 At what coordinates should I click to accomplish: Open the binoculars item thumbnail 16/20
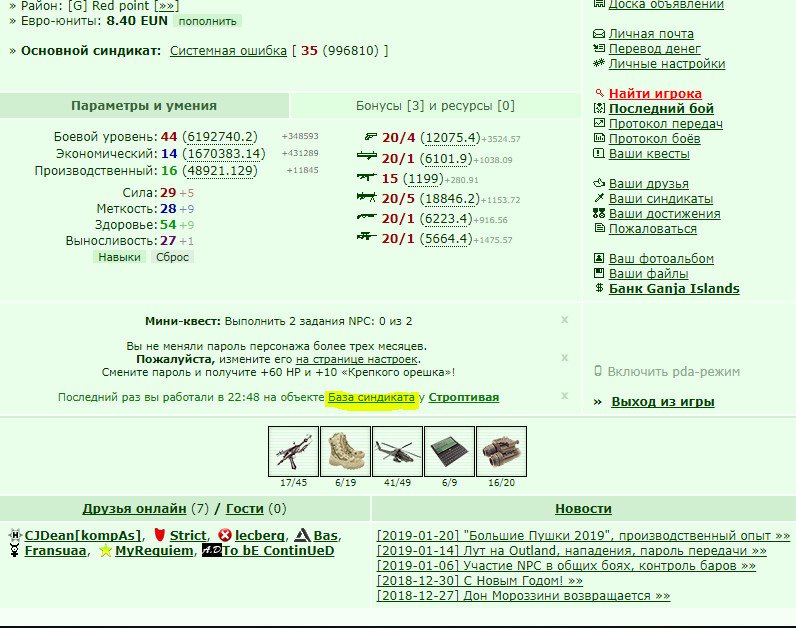pyautogui.click(x=502, y=451)
